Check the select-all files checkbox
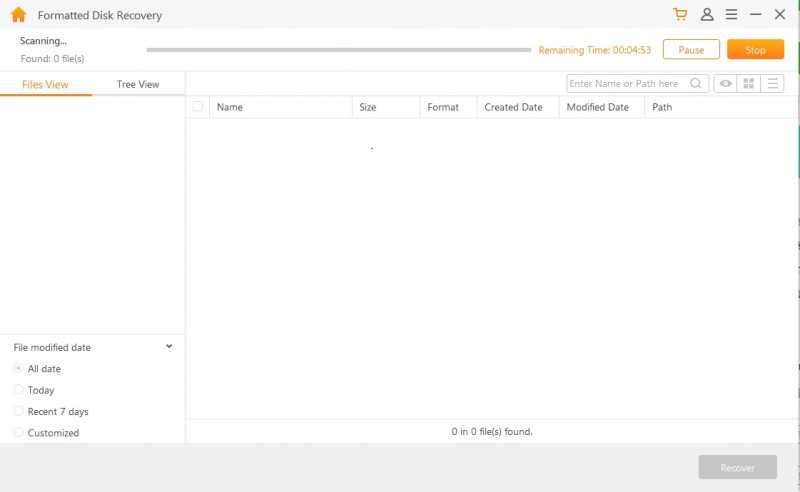The image size is (800, 492). click(197, 107)
